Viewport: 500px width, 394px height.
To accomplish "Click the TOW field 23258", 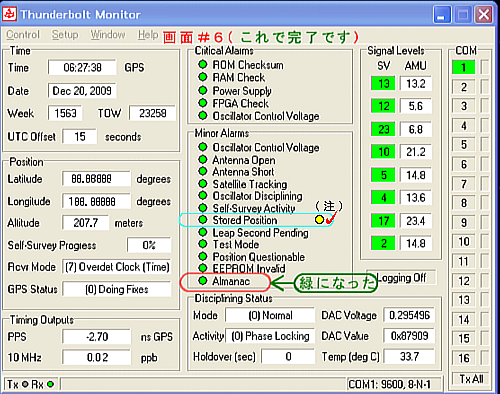I will click(x=153, y=113).
